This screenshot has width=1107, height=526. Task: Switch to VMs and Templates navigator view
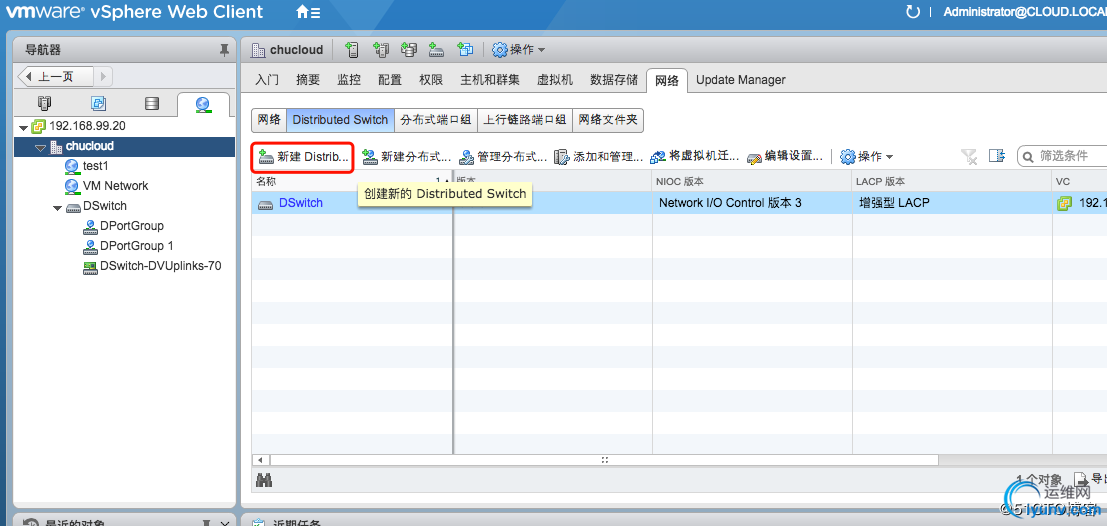coord(98,104)
